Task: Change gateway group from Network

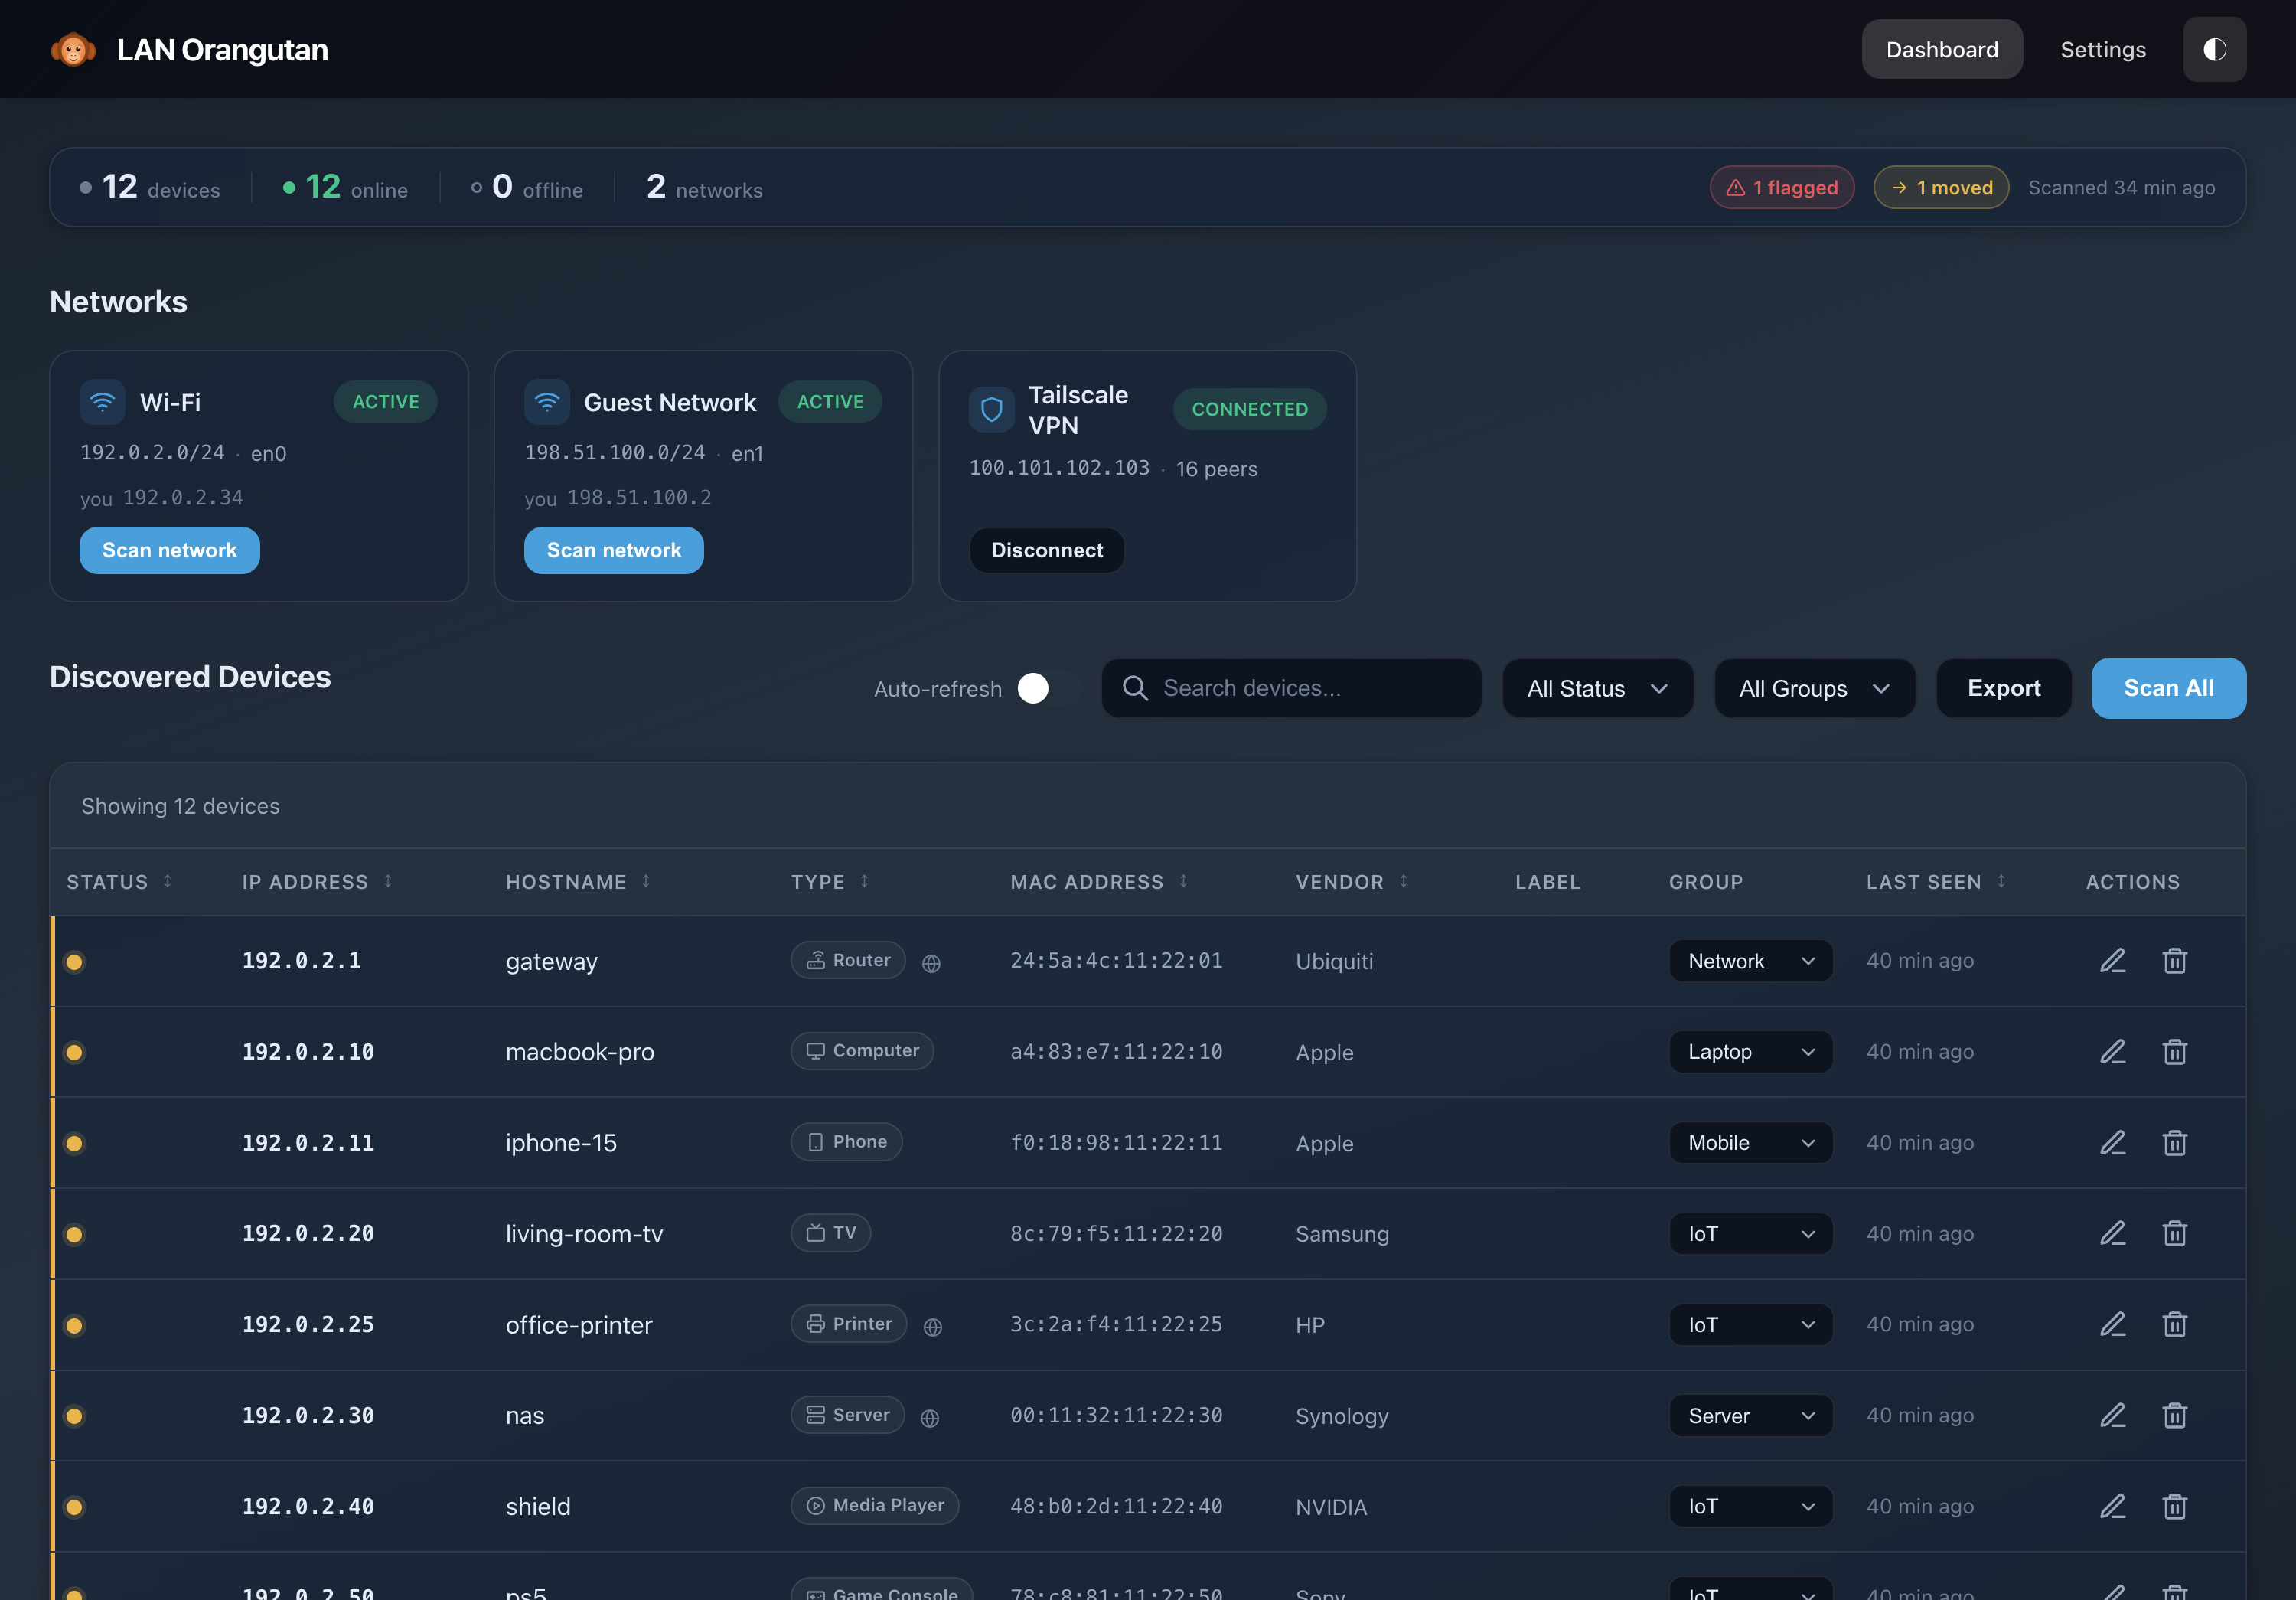Action: (x=1750, y=961)
